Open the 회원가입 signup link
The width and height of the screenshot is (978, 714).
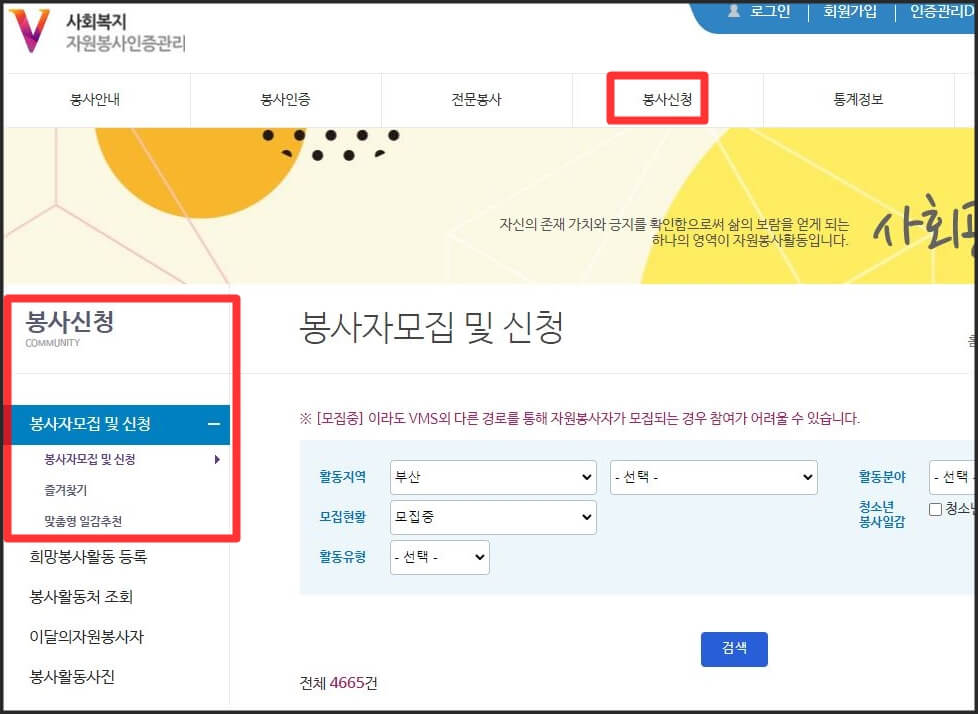[849, 12]
